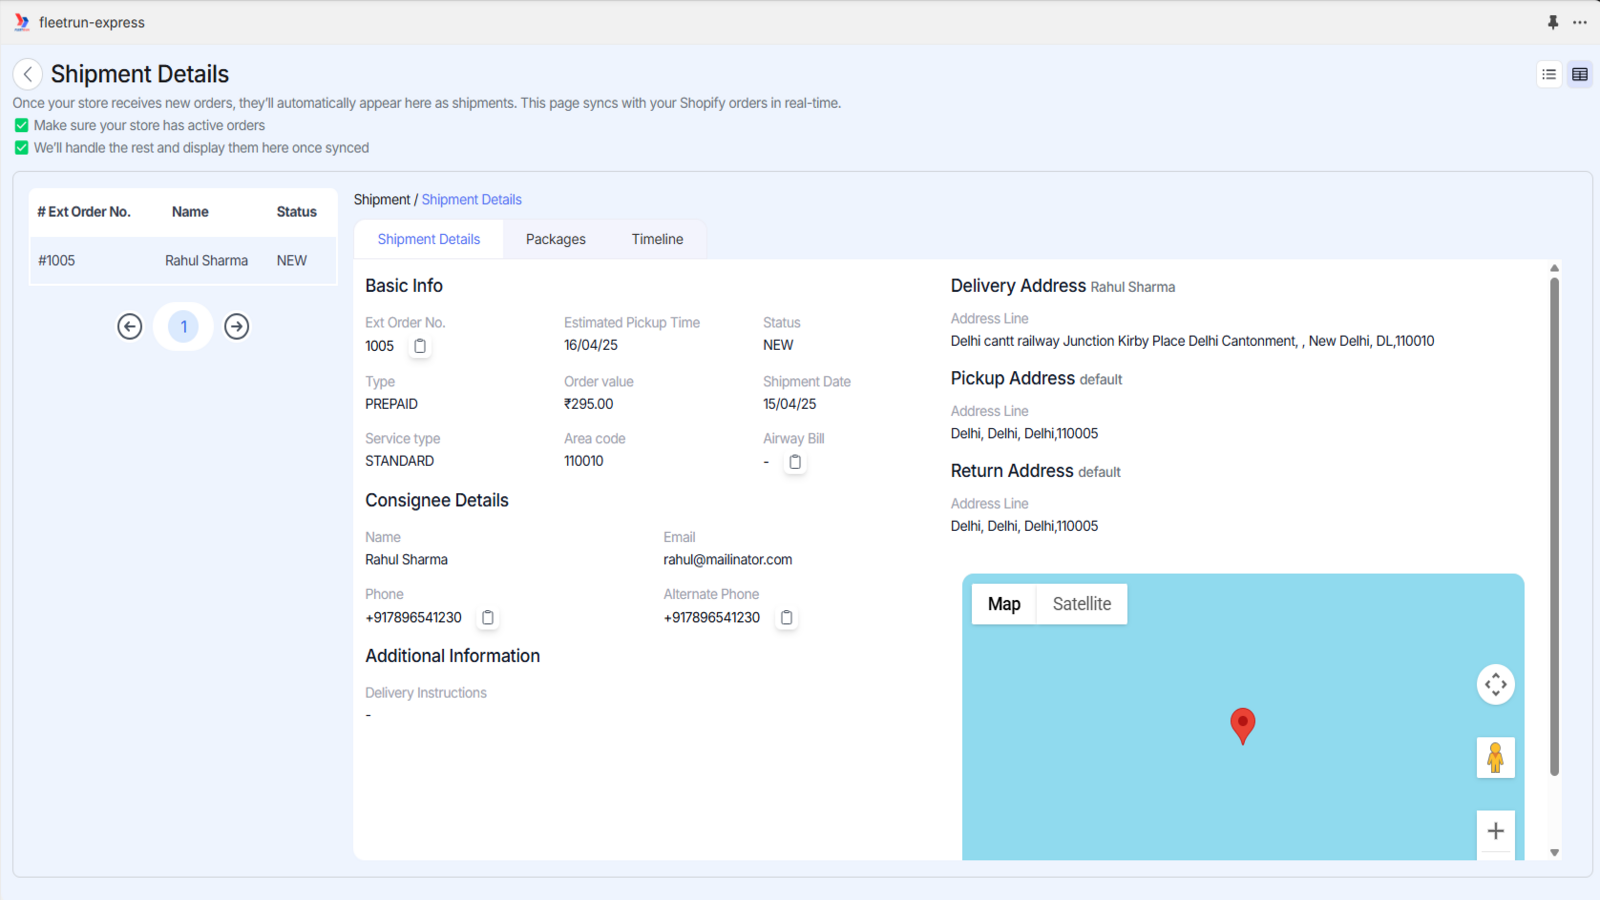Open the three-dot overflow menu
The height and width of the screenshot is (900, 1600).
tap(1581, 22)
